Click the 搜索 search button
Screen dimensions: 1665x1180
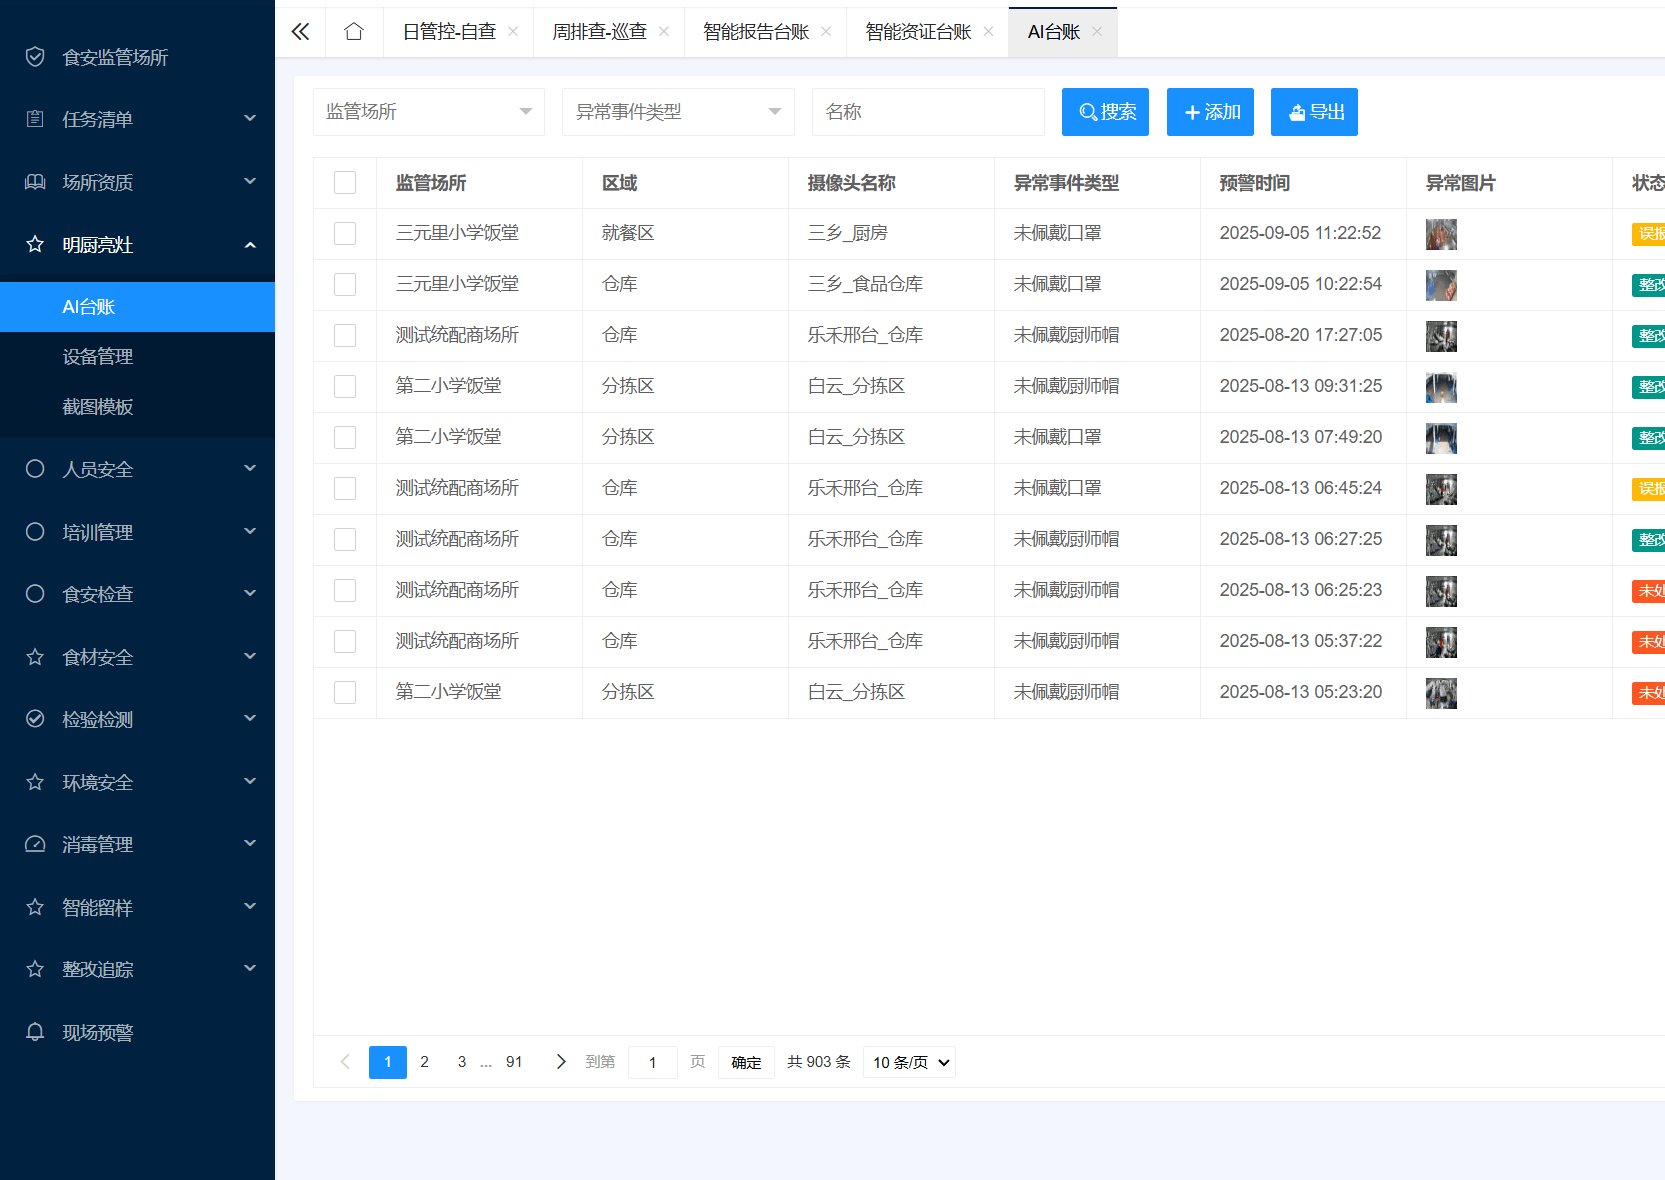pyautogui.click(x=1105, y=112)
